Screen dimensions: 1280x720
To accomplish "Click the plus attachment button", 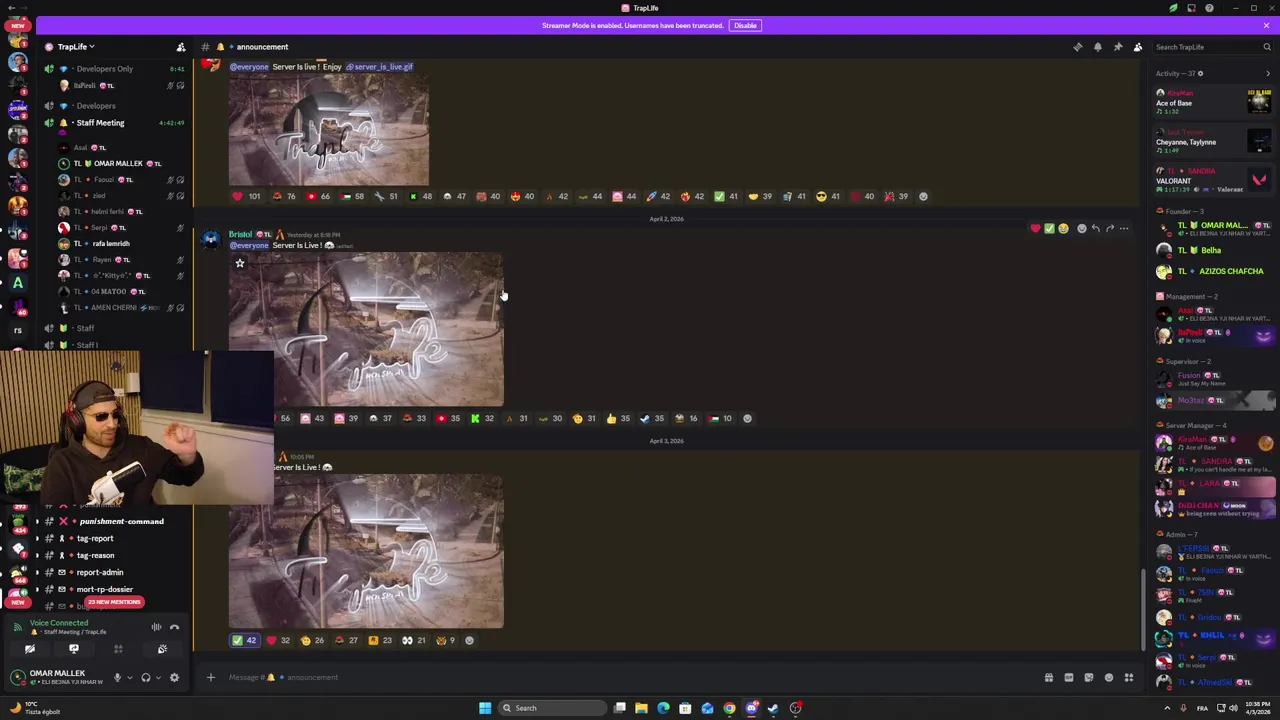I will point(210,678).
